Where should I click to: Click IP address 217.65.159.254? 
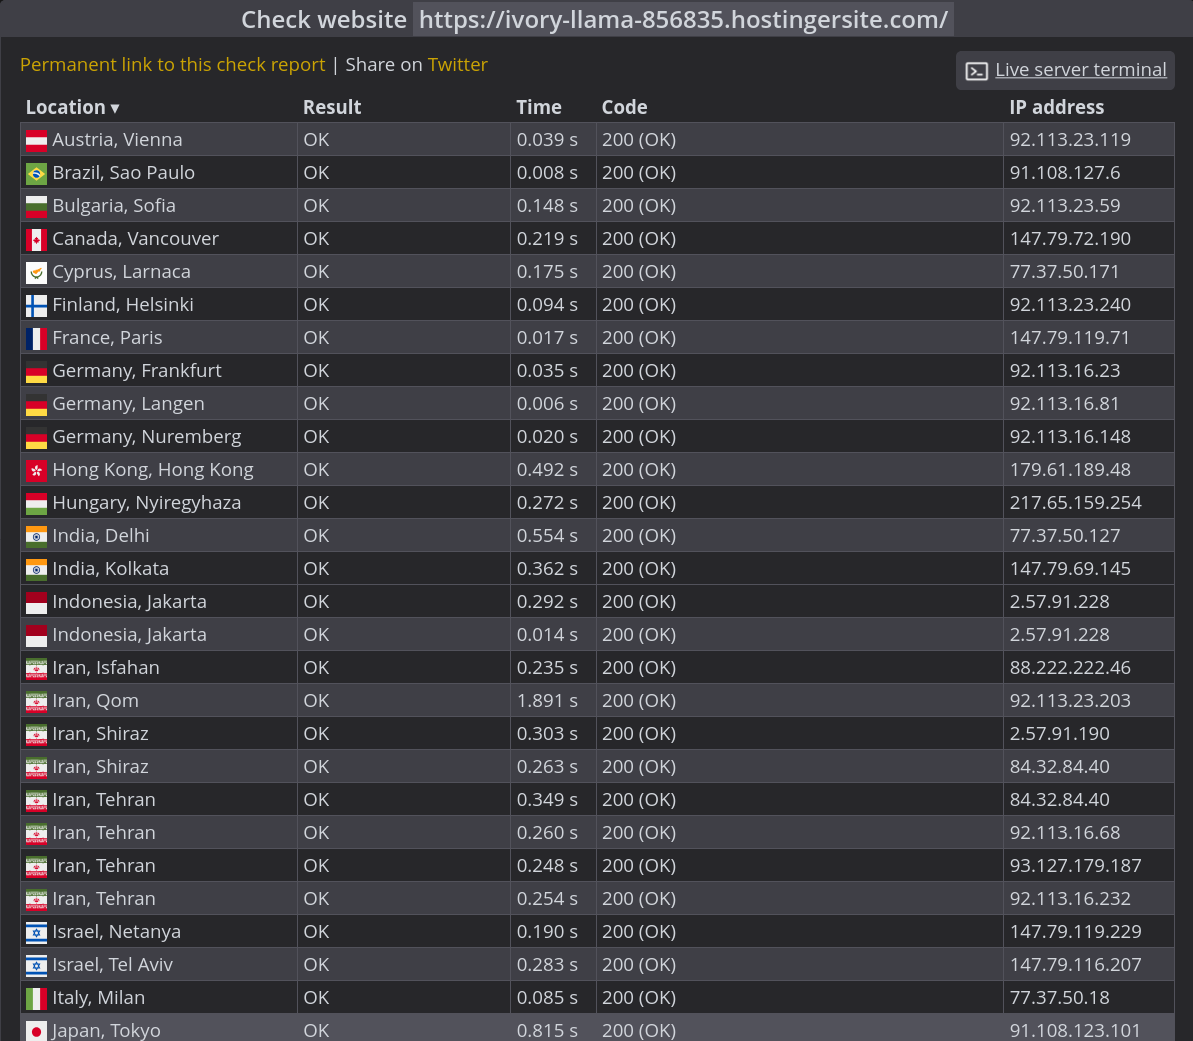[x=1075, y=503]
